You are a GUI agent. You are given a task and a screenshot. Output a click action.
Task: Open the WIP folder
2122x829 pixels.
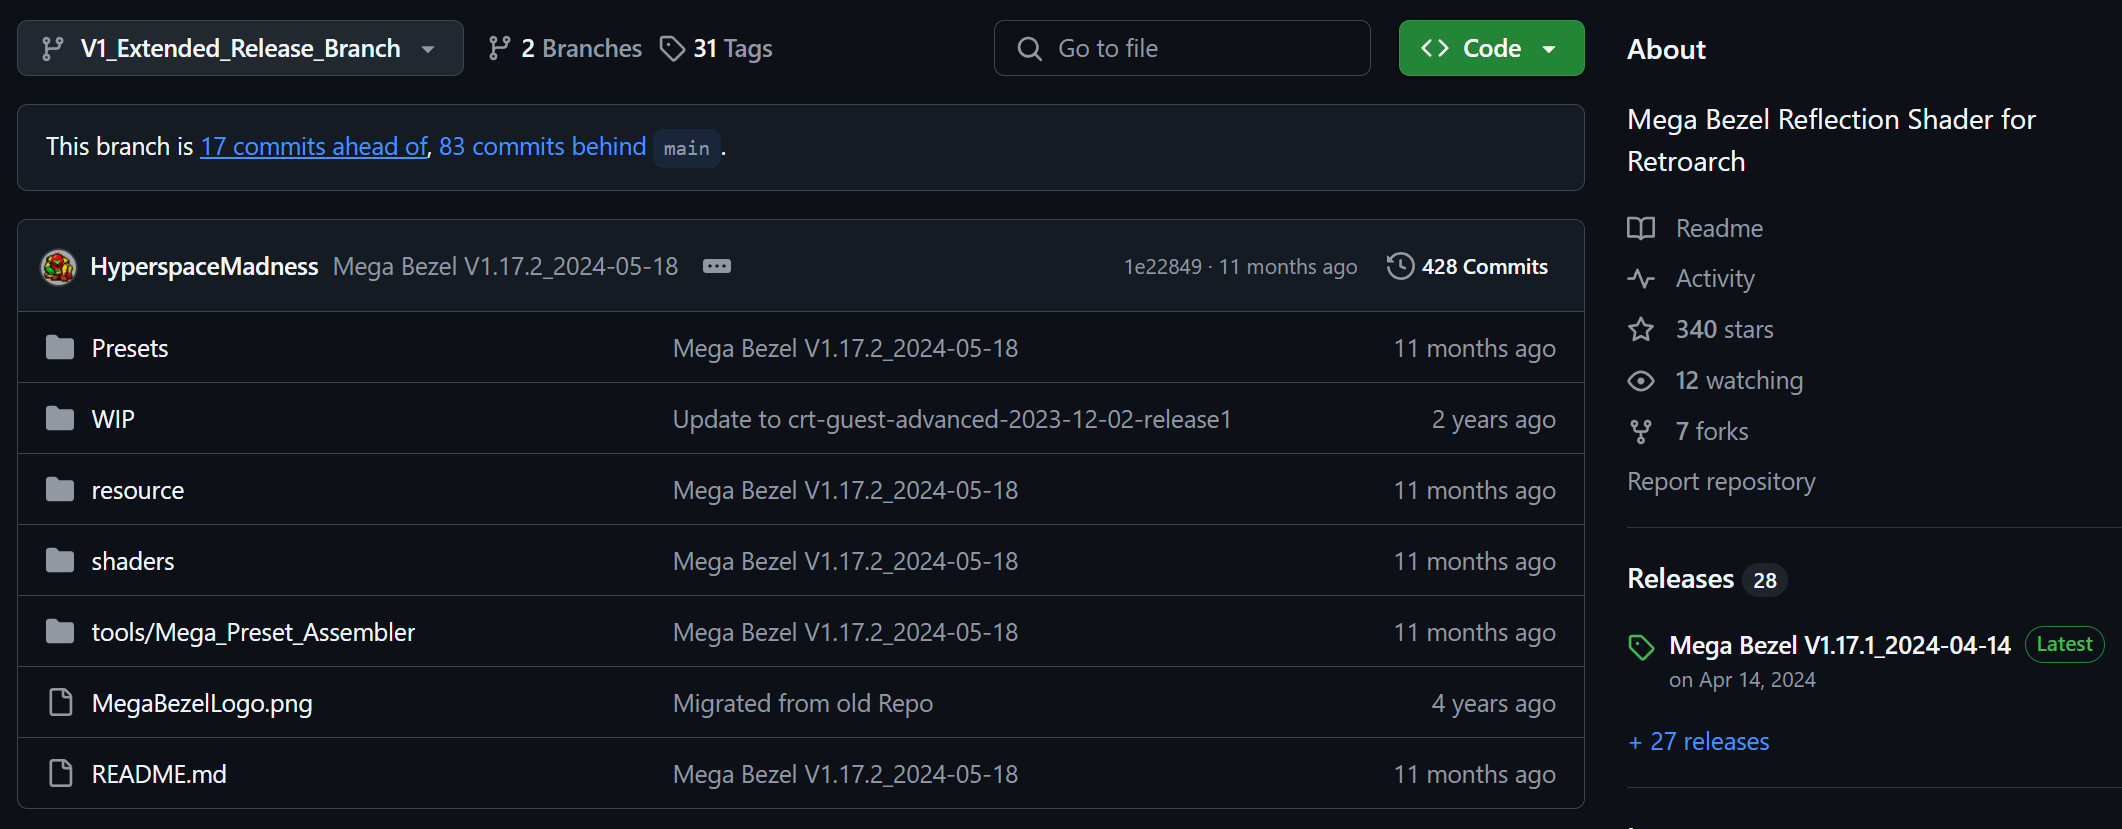(x=113, y=419)
